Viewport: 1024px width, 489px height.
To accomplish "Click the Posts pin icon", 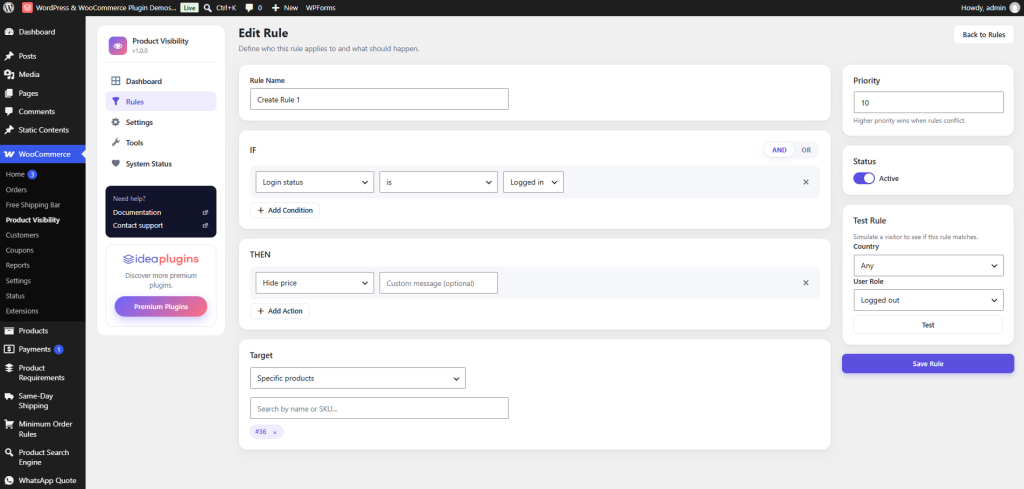I will (x=9, y=56).
